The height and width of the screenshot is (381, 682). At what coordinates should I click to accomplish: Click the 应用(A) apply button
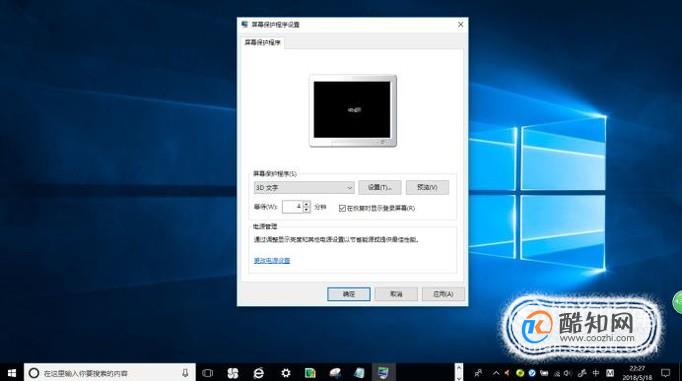point(443,294)
